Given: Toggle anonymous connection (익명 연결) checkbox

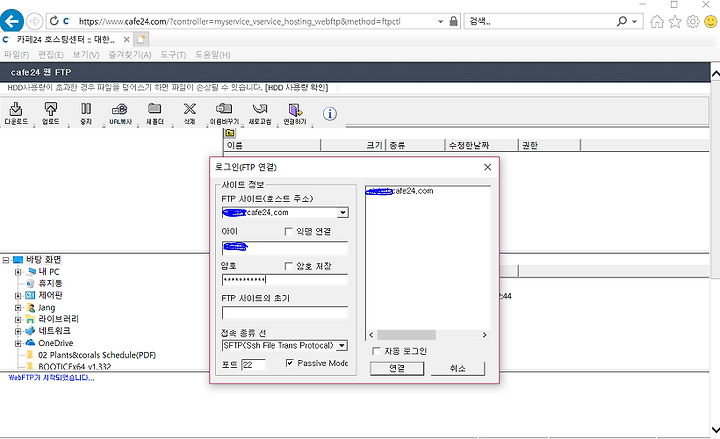Looking at the screenshot, I should pyautogui.click(x=288, y=231).
